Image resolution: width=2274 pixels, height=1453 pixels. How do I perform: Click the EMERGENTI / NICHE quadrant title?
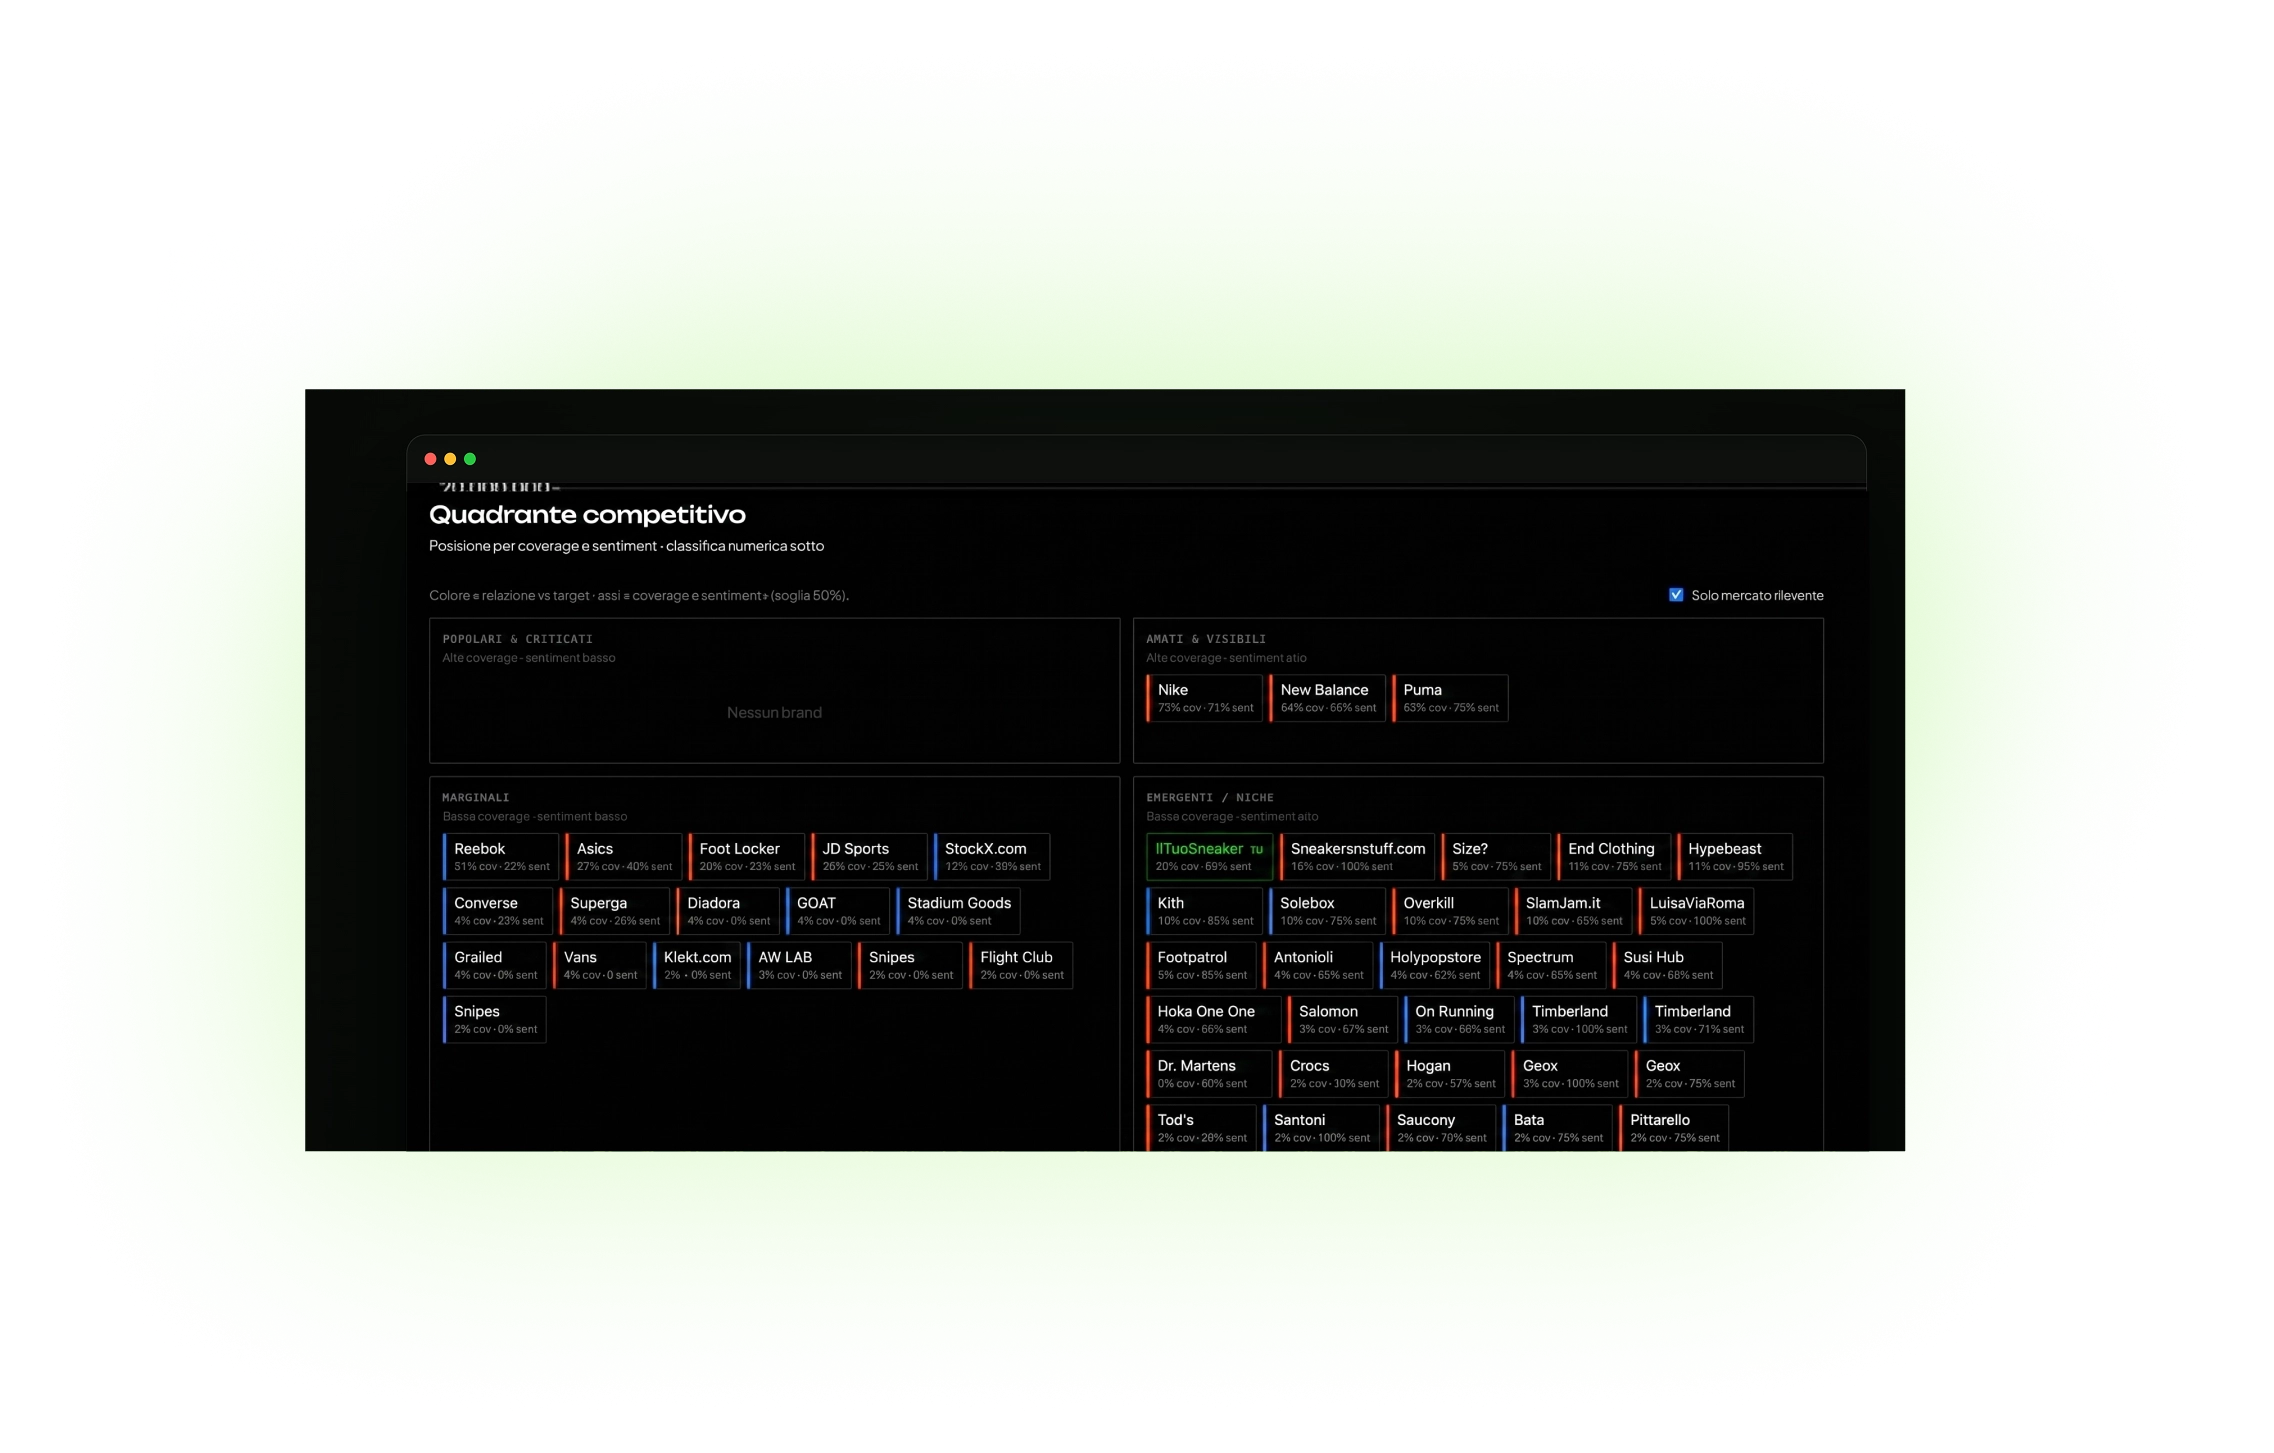(x=1210, y=798)
